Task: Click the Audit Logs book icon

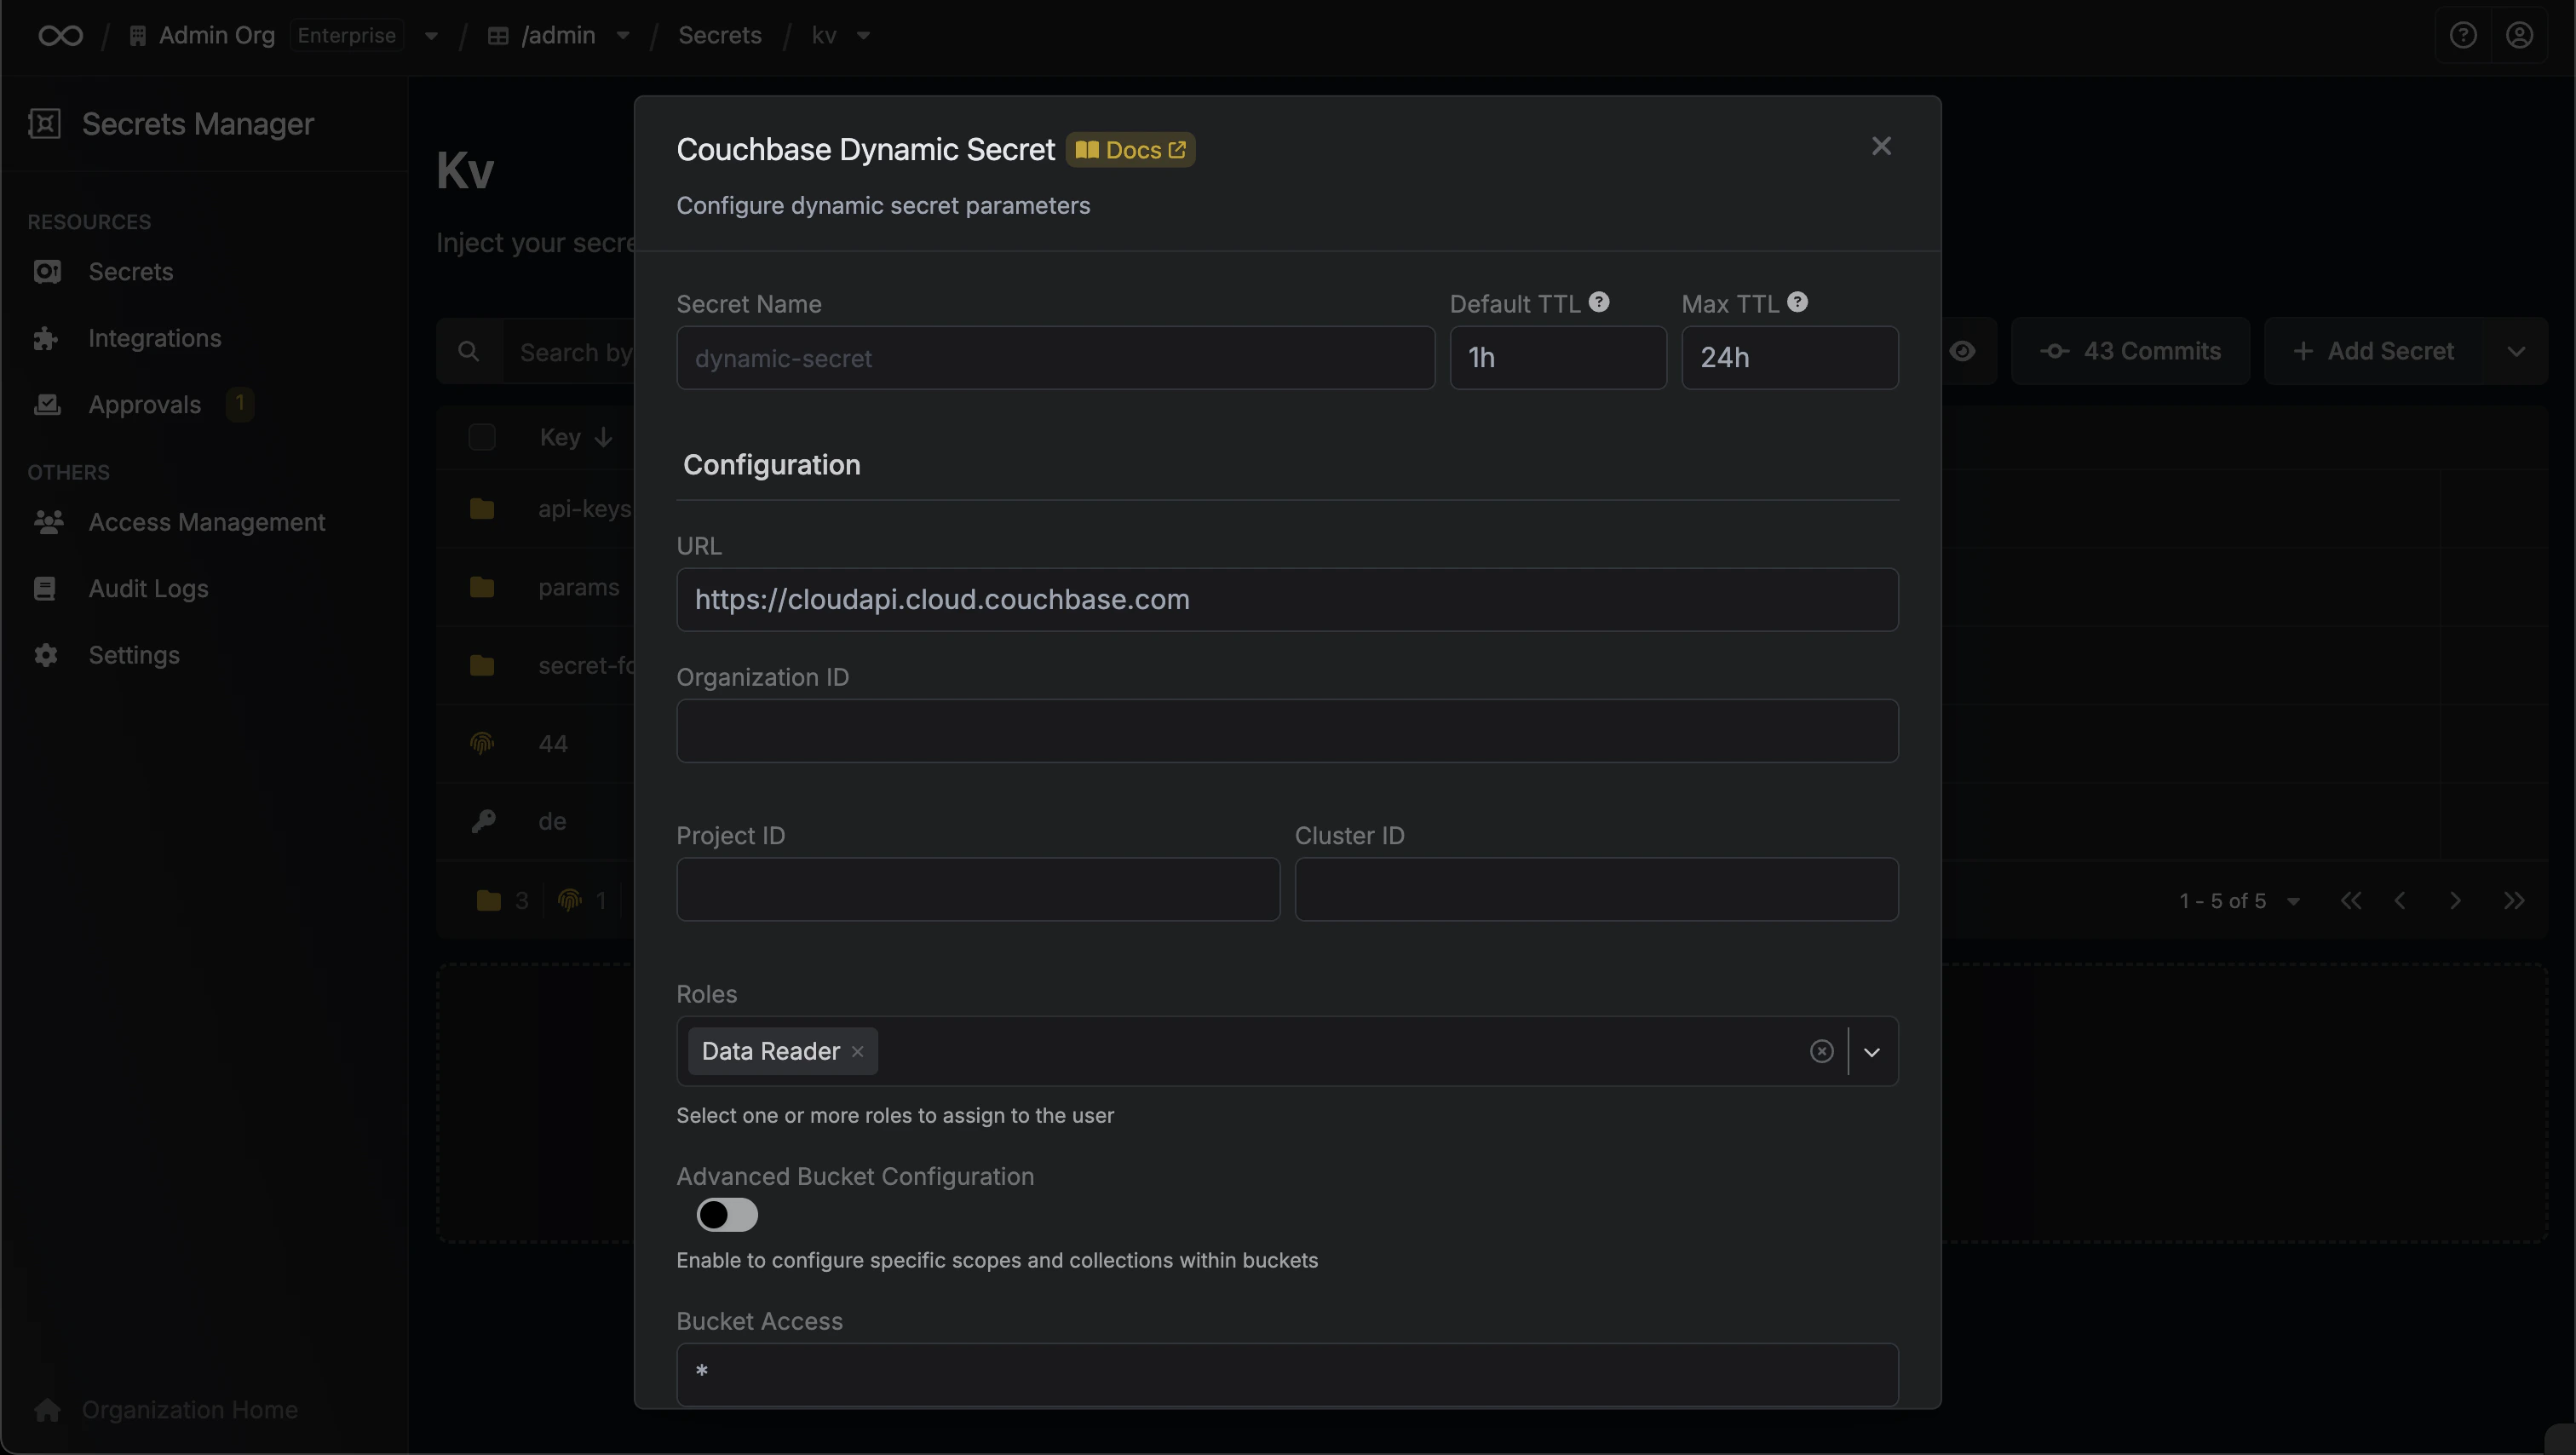Action: click(x=45, y=589)
